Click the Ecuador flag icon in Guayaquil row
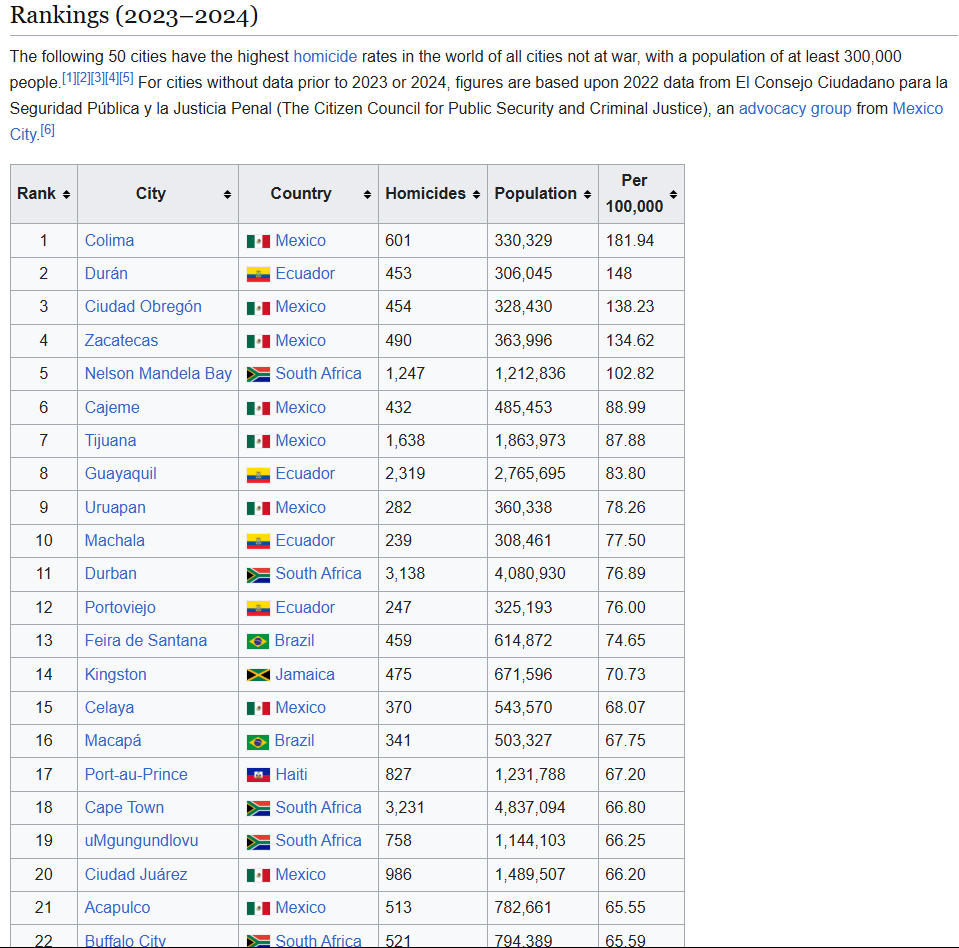The image size is (959, 948). tap(258, 474)
